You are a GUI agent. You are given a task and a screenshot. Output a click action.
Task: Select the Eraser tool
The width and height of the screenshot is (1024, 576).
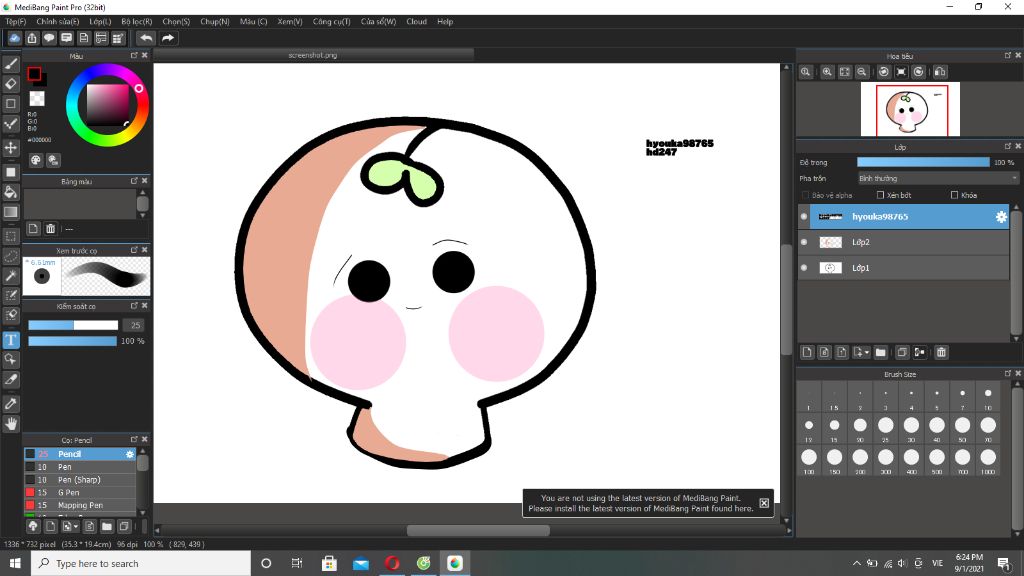coord(11,83)
